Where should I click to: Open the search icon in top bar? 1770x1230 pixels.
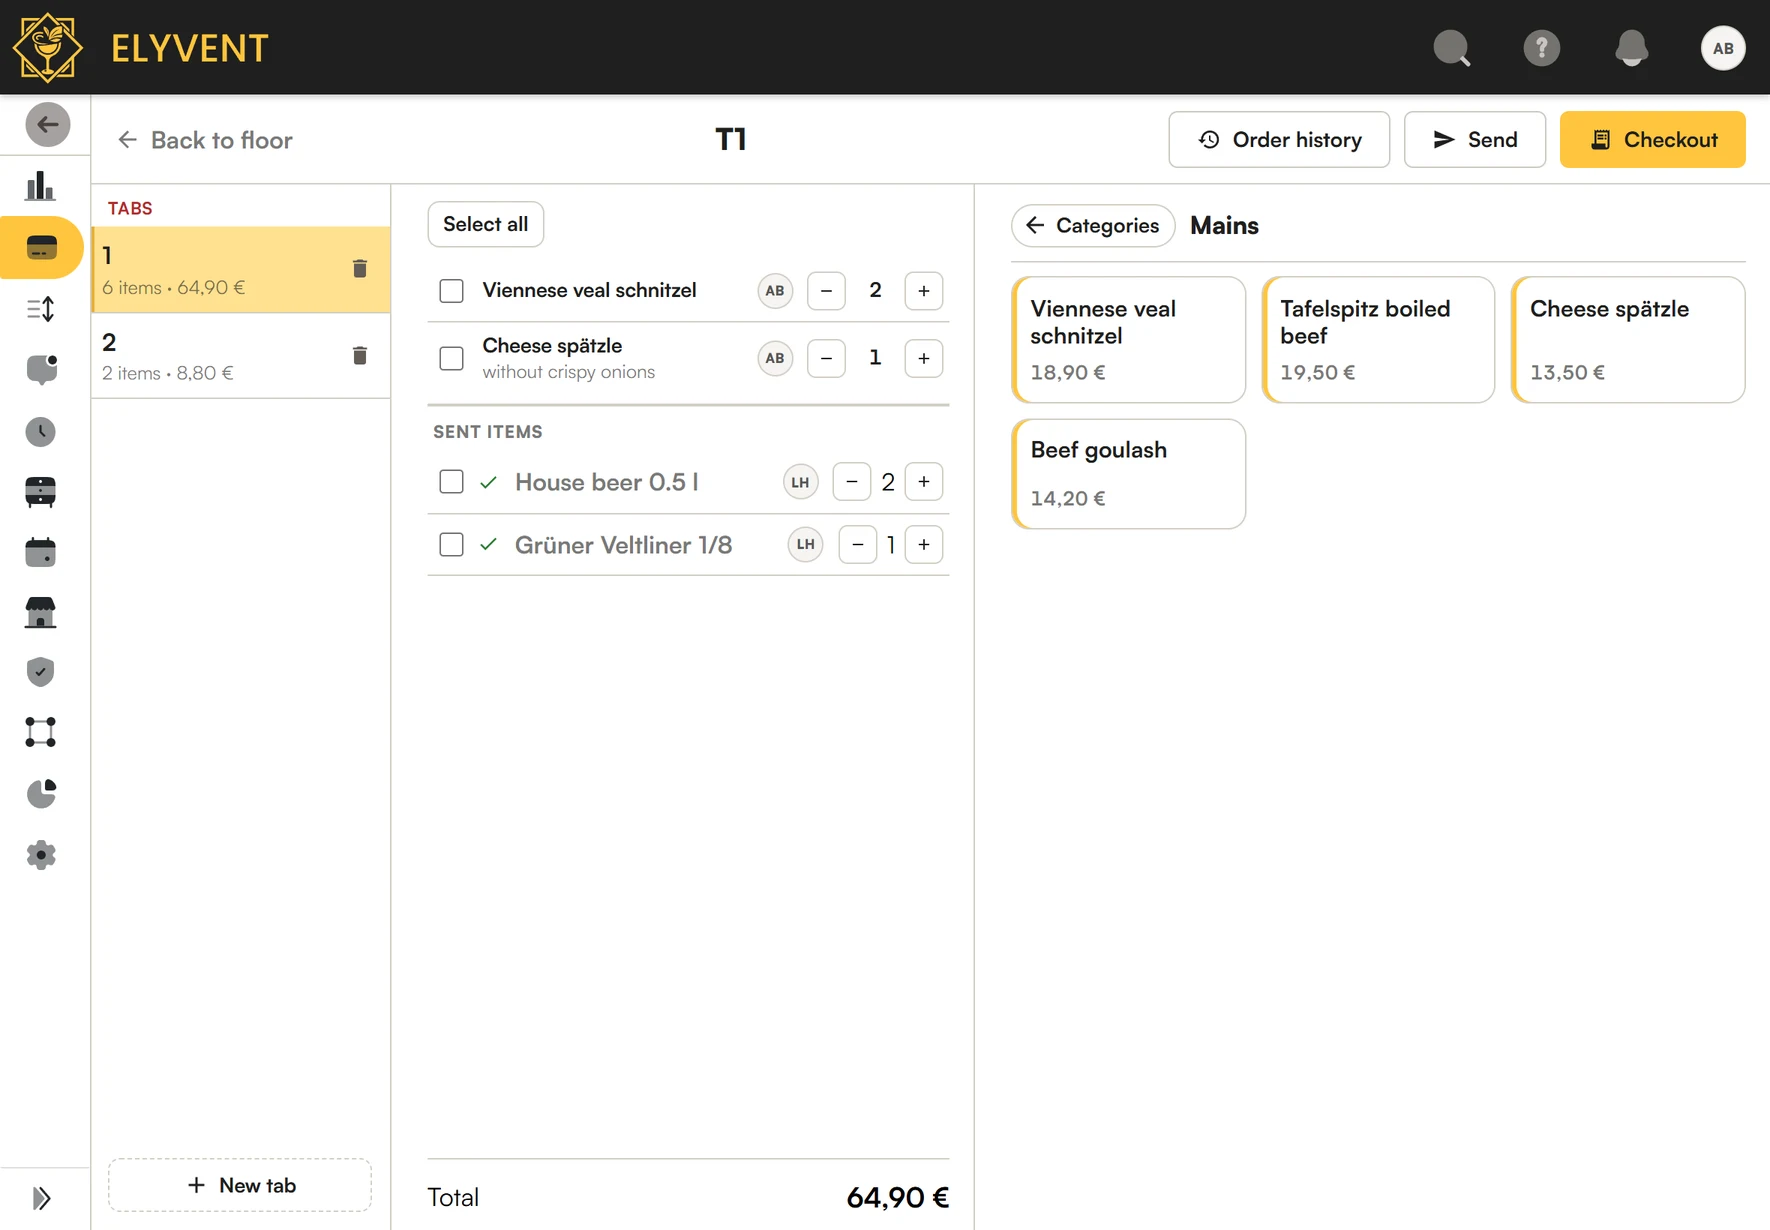tap(1452, 48)
